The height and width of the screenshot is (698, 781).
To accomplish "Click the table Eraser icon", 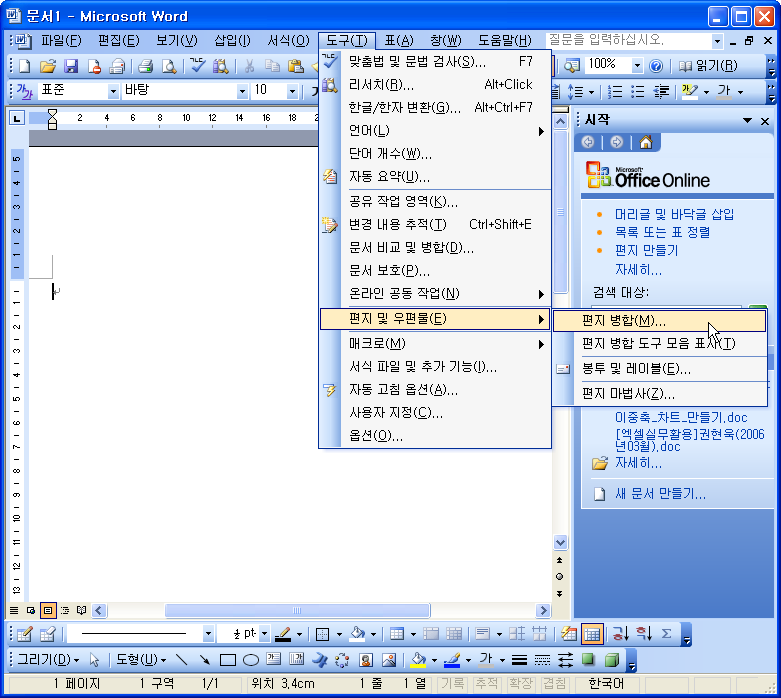I will [x=47, y=634].
